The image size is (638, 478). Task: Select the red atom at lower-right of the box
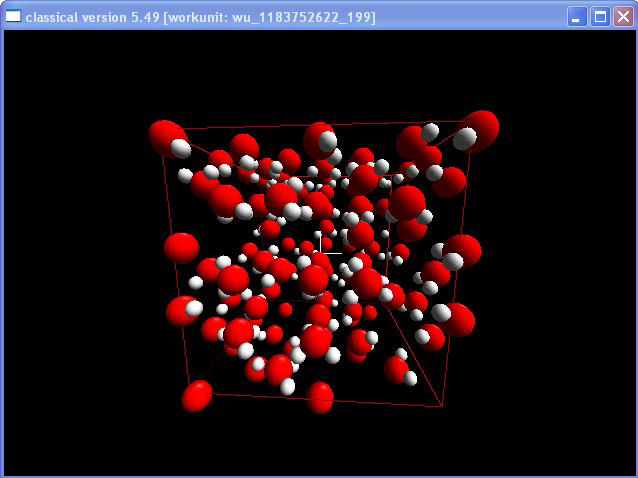click(456, 319)
